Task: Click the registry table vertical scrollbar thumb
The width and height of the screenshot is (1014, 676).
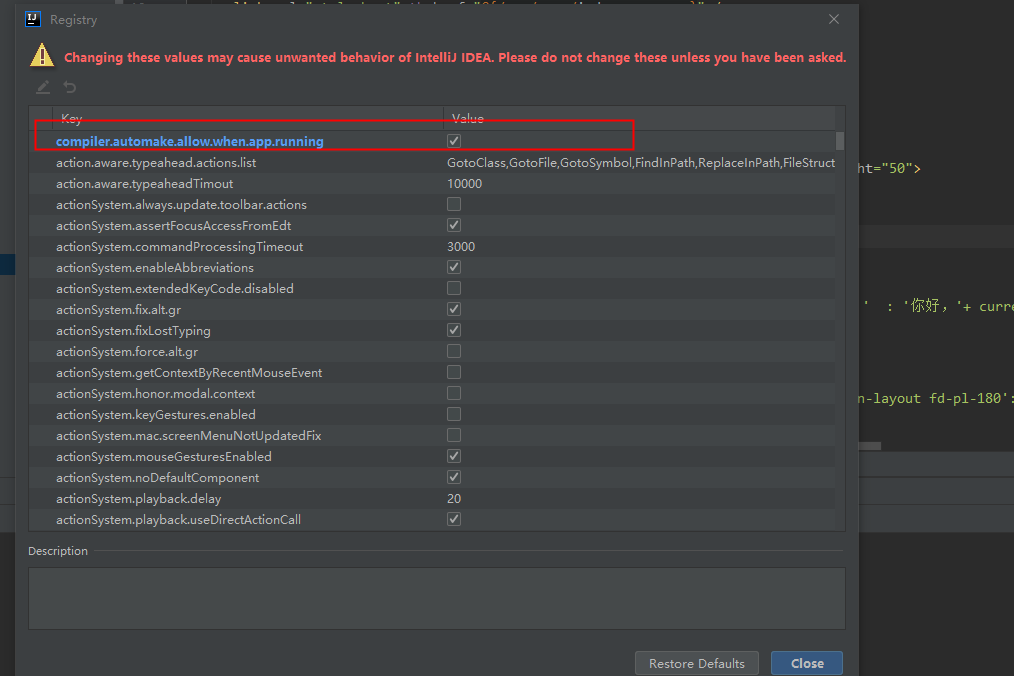Action: [839, 141]
